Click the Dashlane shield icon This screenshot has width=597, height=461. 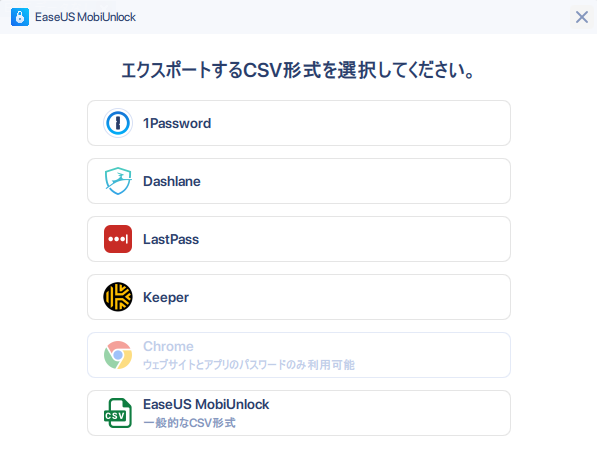[118, 181]
